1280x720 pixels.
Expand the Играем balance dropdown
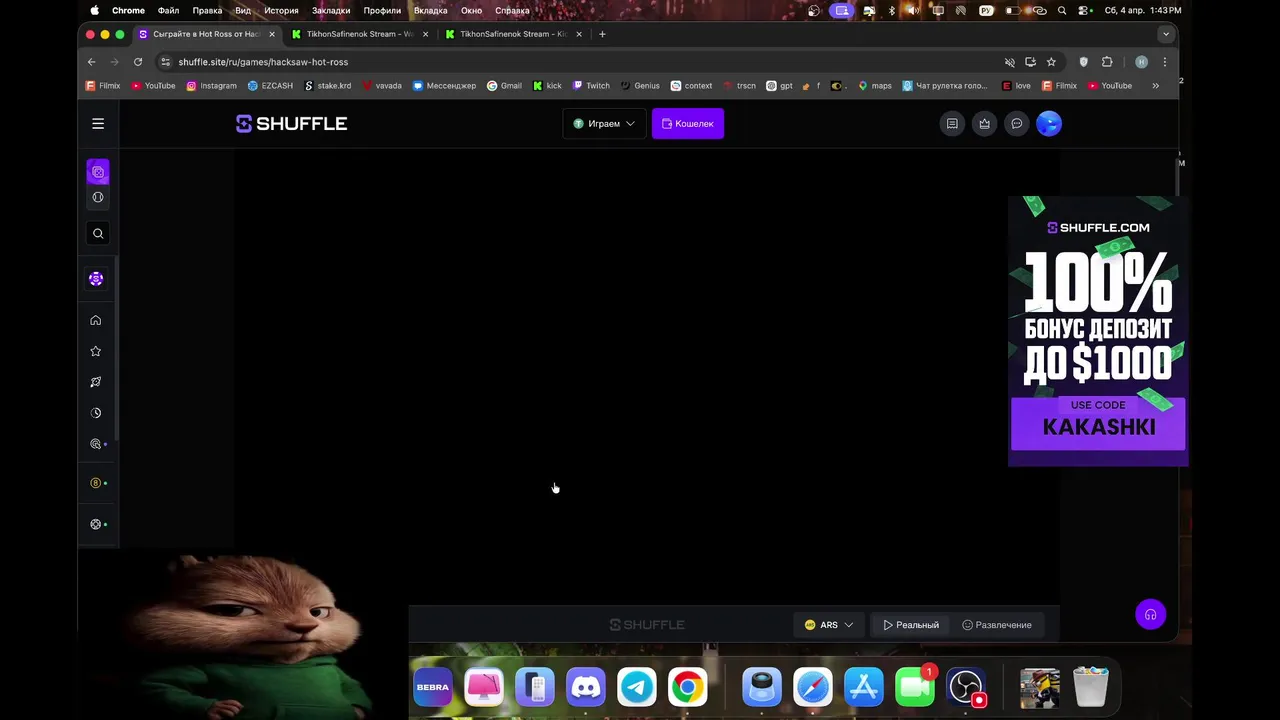(x=604, y=124)
